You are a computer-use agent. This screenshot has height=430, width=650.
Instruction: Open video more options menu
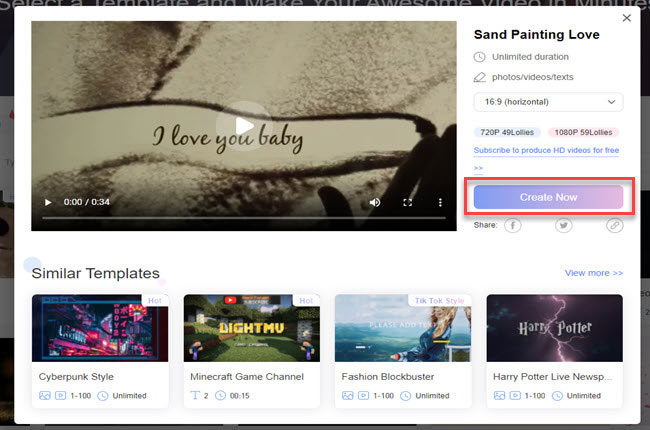(x=440, y=202)
